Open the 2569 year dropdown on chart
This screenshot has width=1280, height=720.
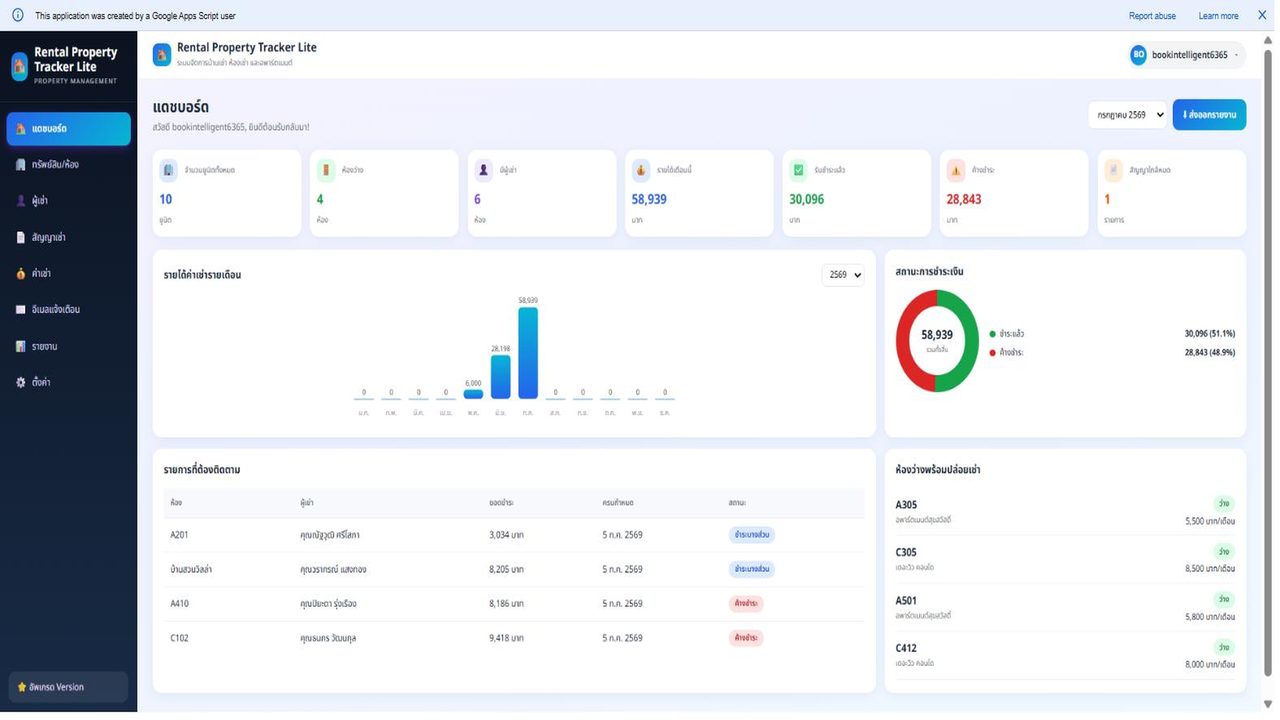843,275
